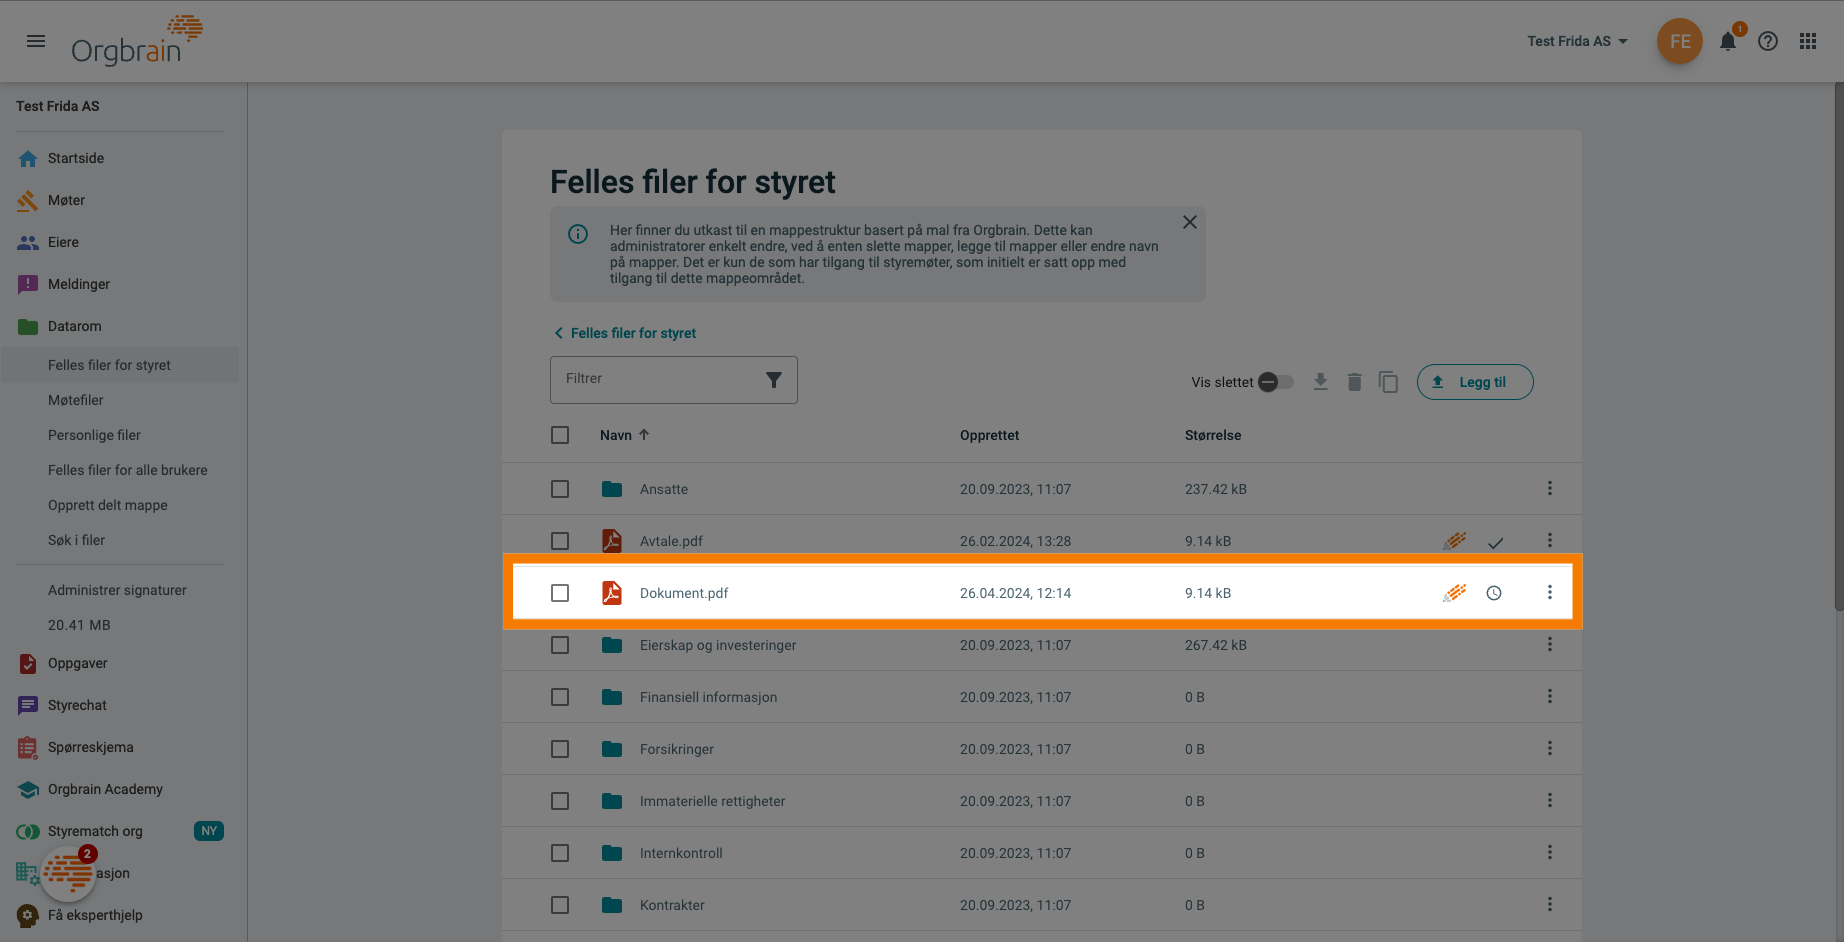Open Spørreskjema in the sidebar
This screenshot has width=1844, height=942.
[90, 747]
